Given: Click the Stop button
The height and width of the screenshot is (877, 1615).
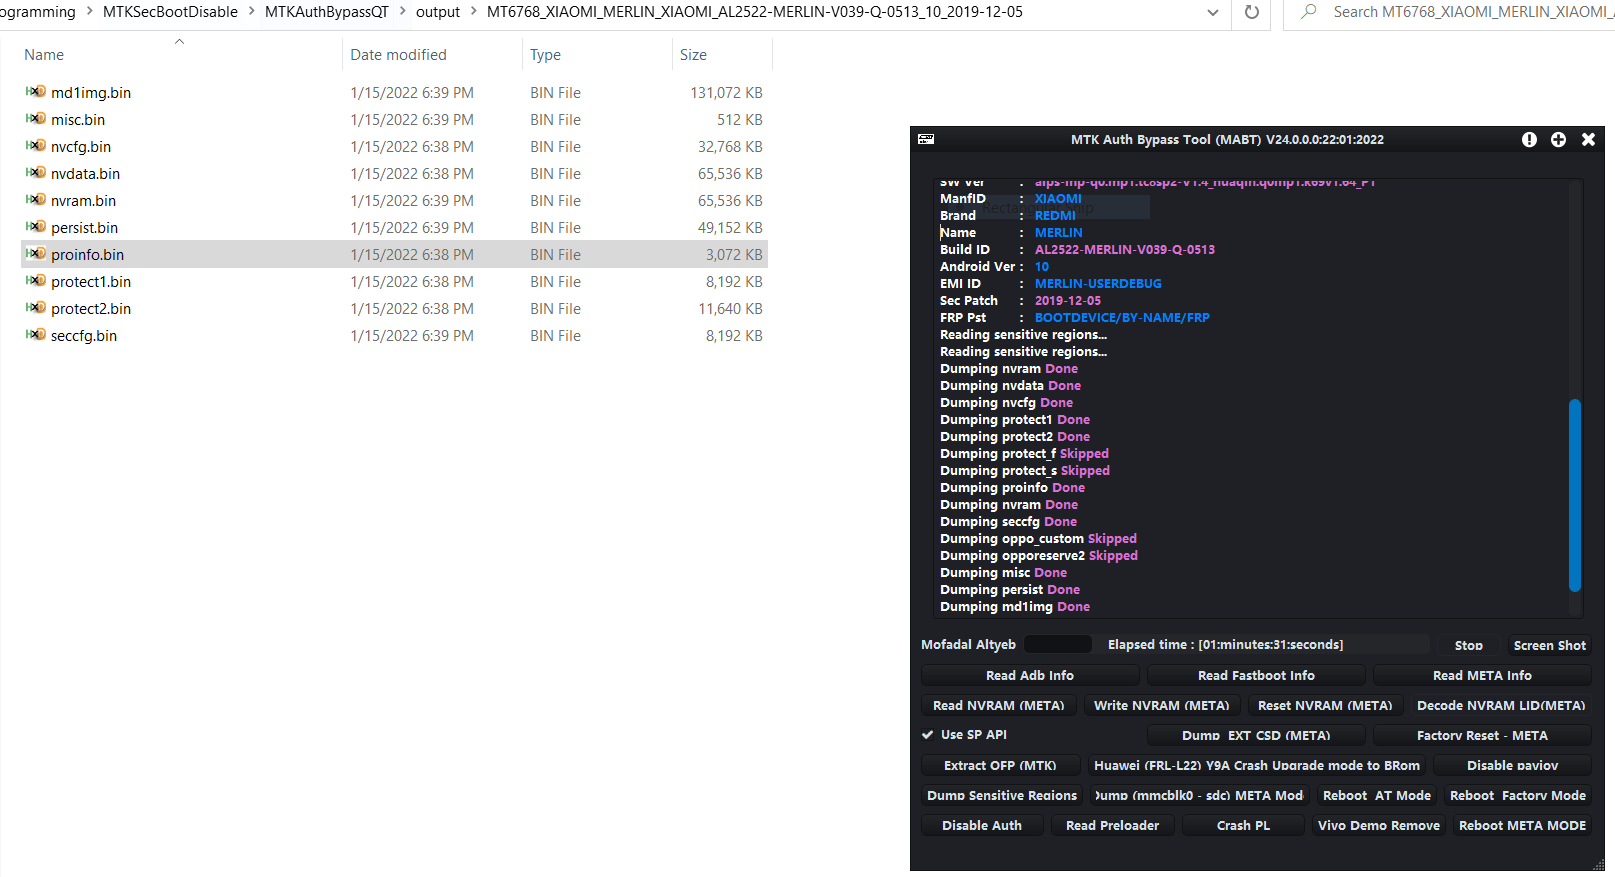Looking at the screenshot, I should 1468,646.
